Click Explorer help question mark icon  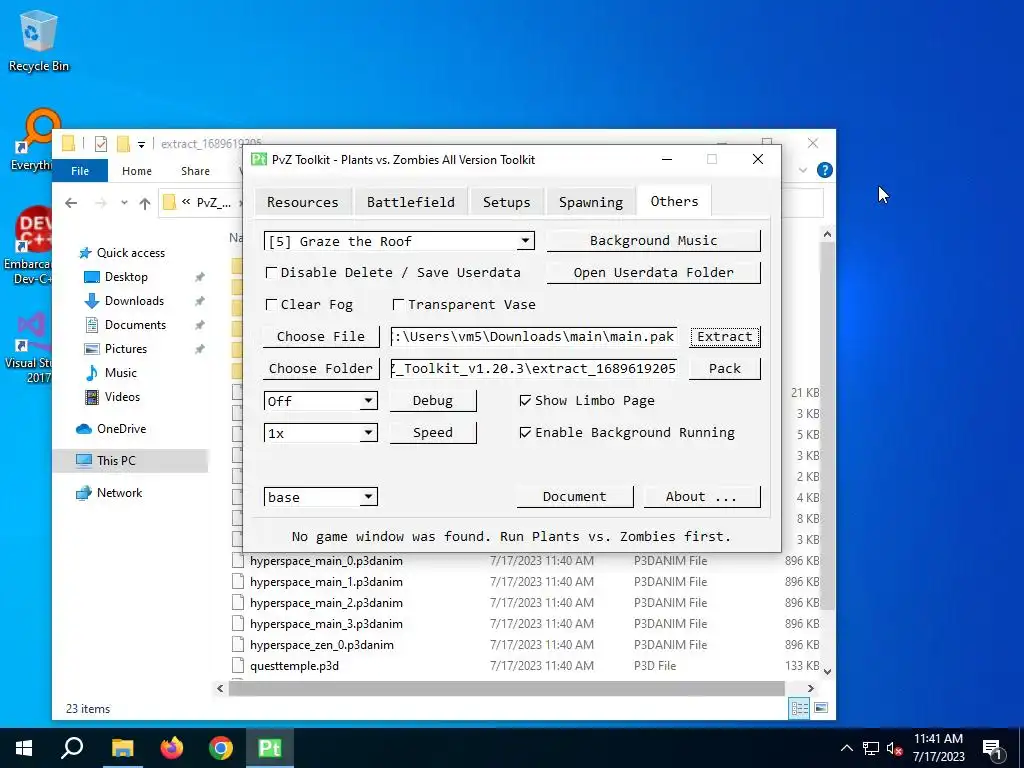click(x=825, y=170)
